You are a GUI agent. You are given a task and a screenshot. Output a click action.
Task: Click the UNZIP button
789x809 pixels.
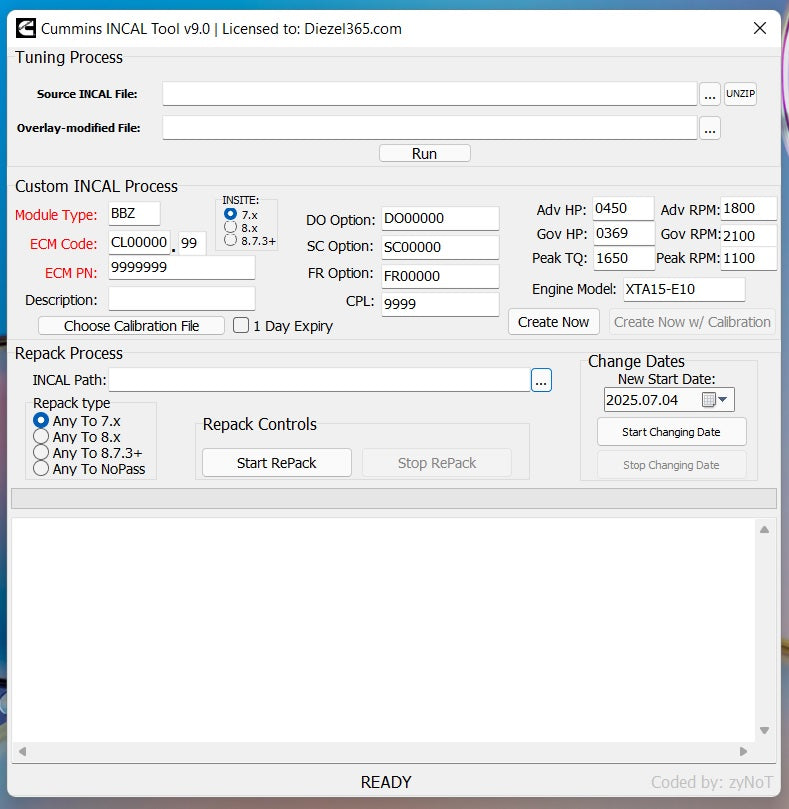tap(740, 95)
